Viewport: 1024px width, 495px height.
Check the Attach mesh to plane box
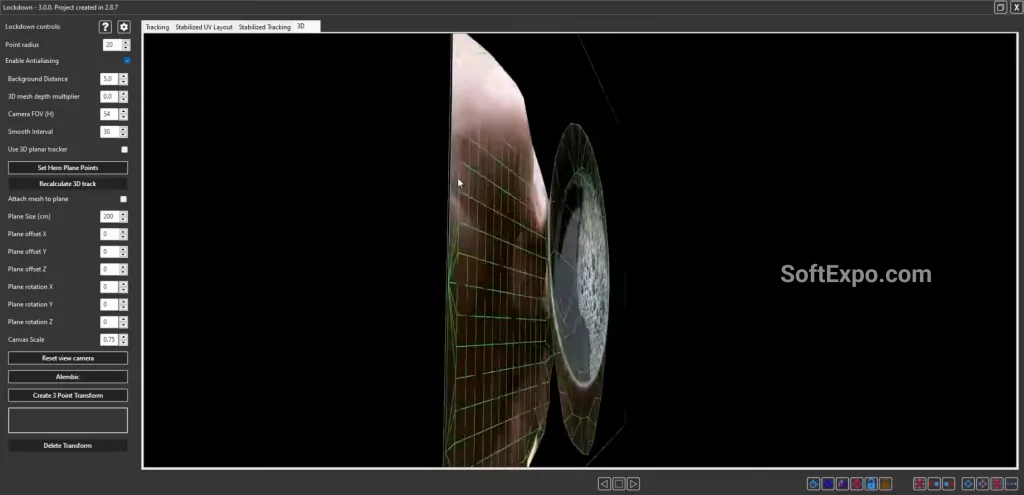click(124, 199)
